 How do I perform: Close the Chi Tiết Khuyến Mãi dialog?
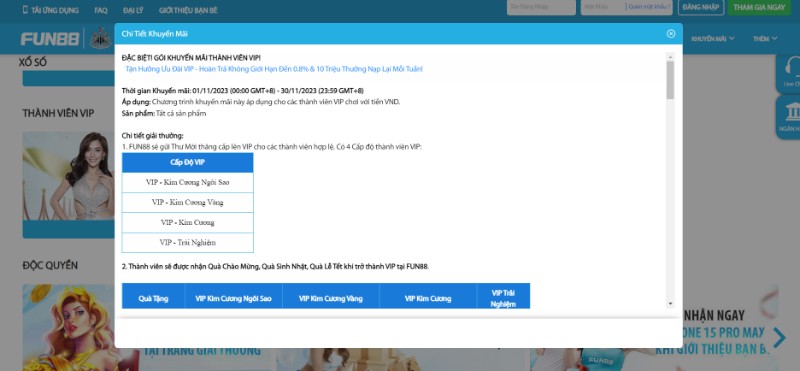tap(670, 34)
